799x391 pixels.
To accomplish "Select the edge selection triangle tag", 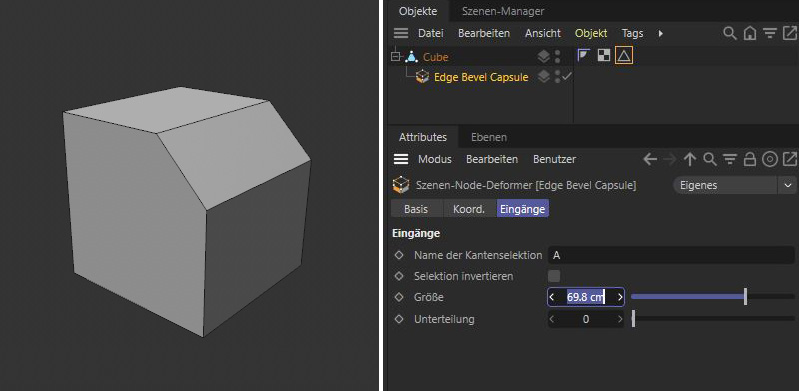I will pos(624,55).
